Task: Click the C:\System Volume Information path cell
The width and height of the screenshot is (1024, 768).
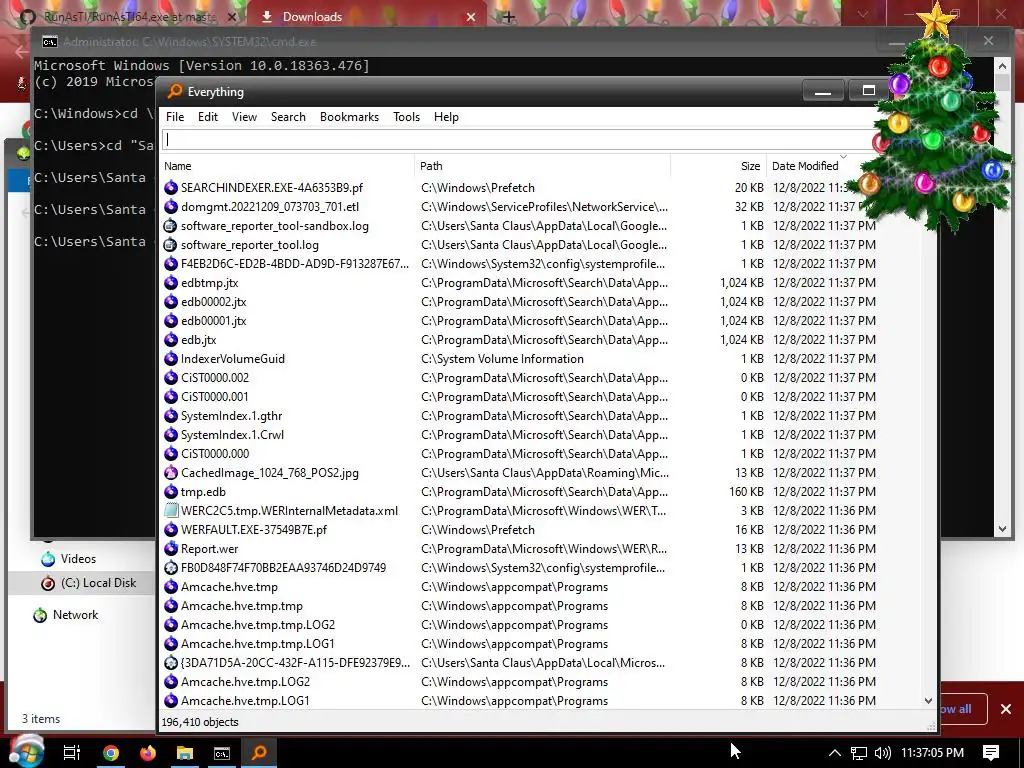Action: (x=502, y=359)
